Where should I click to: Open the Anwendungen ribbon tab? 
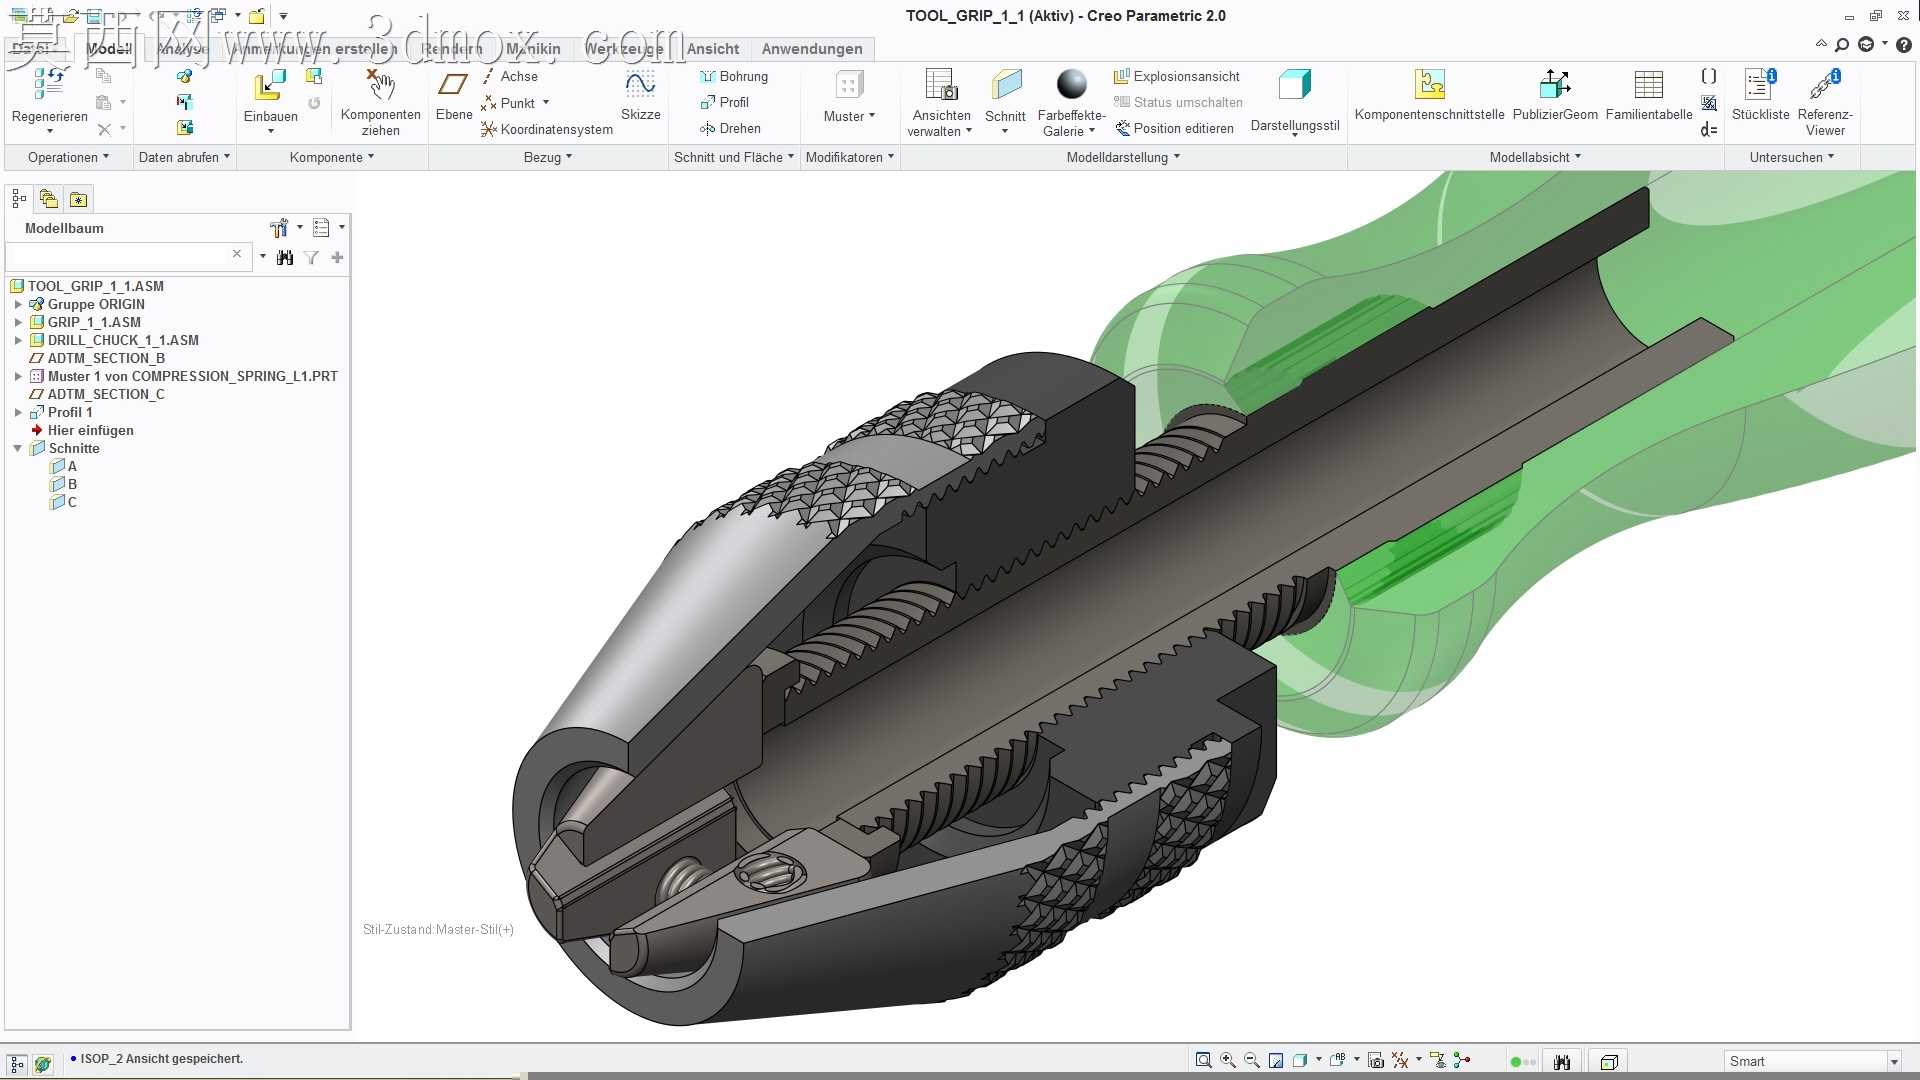click(812, 49)
